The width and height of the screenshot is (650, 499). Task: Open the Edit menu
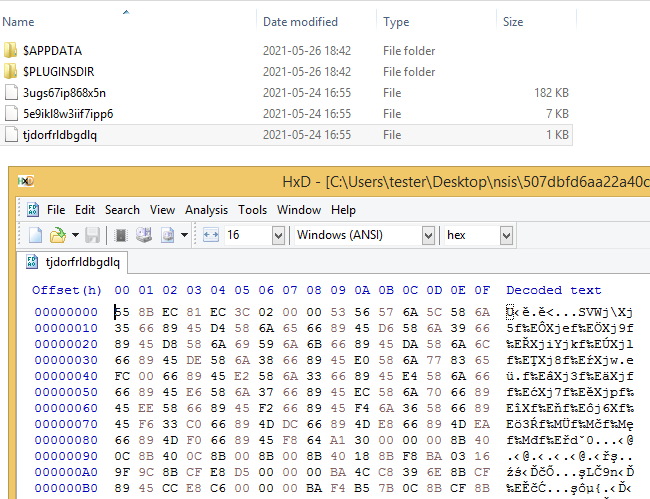85,210
